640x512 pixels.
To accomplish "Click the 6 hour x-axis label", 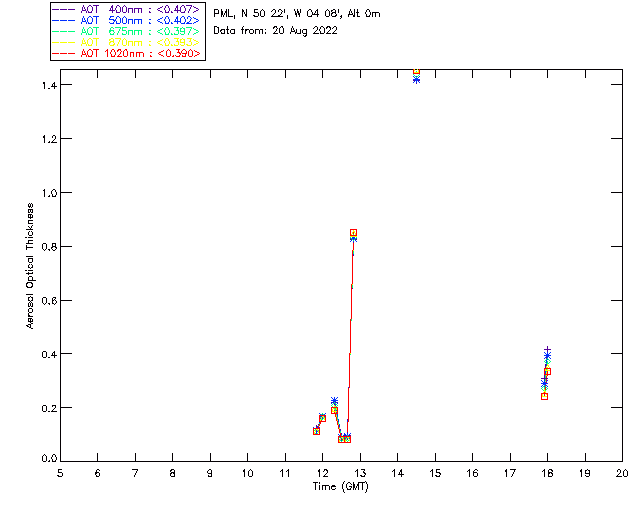I will point(98,473).
